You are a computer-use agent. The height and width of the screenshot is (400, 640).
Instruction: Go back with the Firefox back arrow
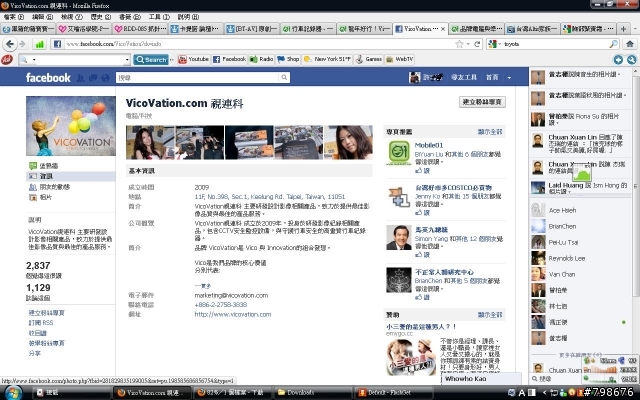pos(10,44)
